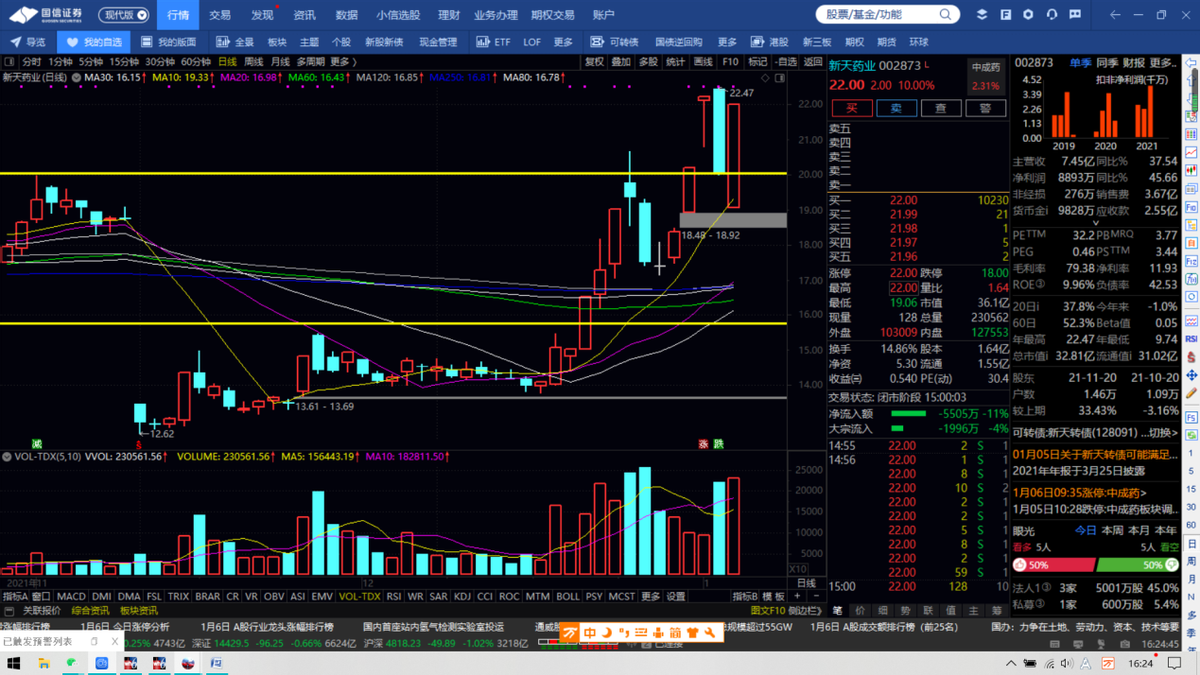Open the 港股 Hong Kong stocks section

click(771, 42)
